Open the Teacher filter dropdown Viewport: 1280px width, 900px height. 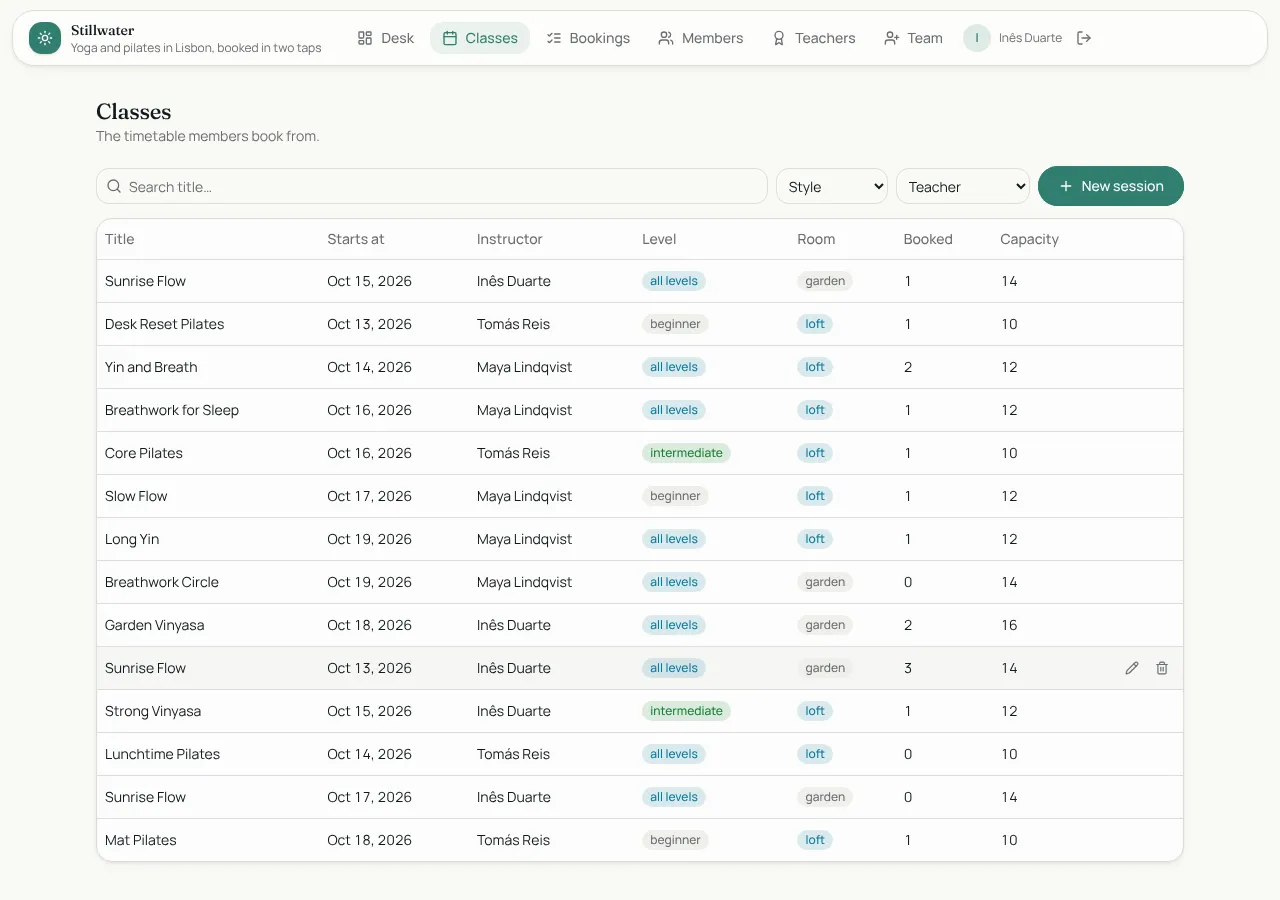tap(963, 186)
